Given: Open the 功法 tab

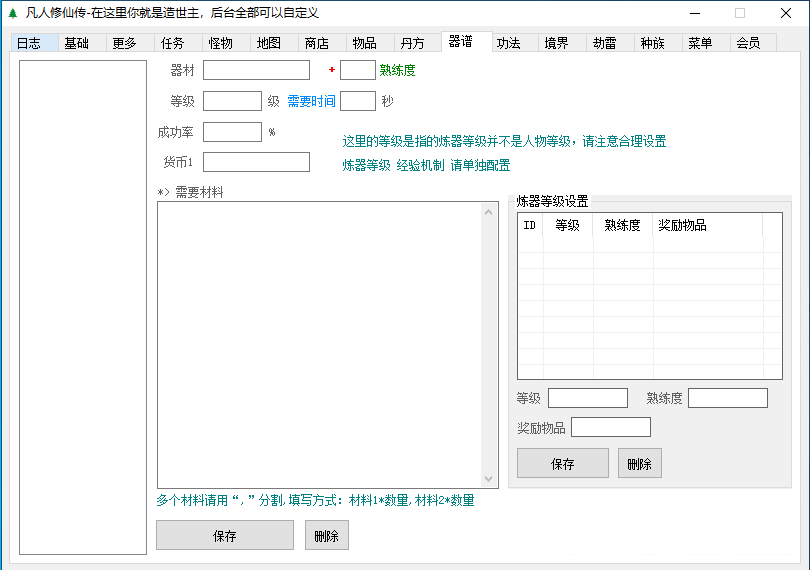Looking at the screenshot, I should coord(515,43).
